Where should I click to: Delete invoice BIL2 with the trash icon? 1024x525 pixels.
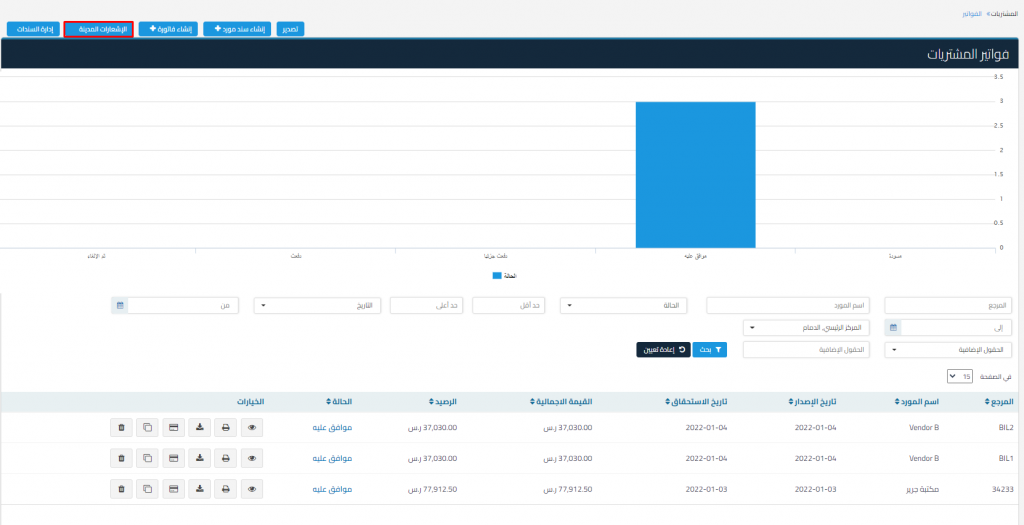(121, 427)
